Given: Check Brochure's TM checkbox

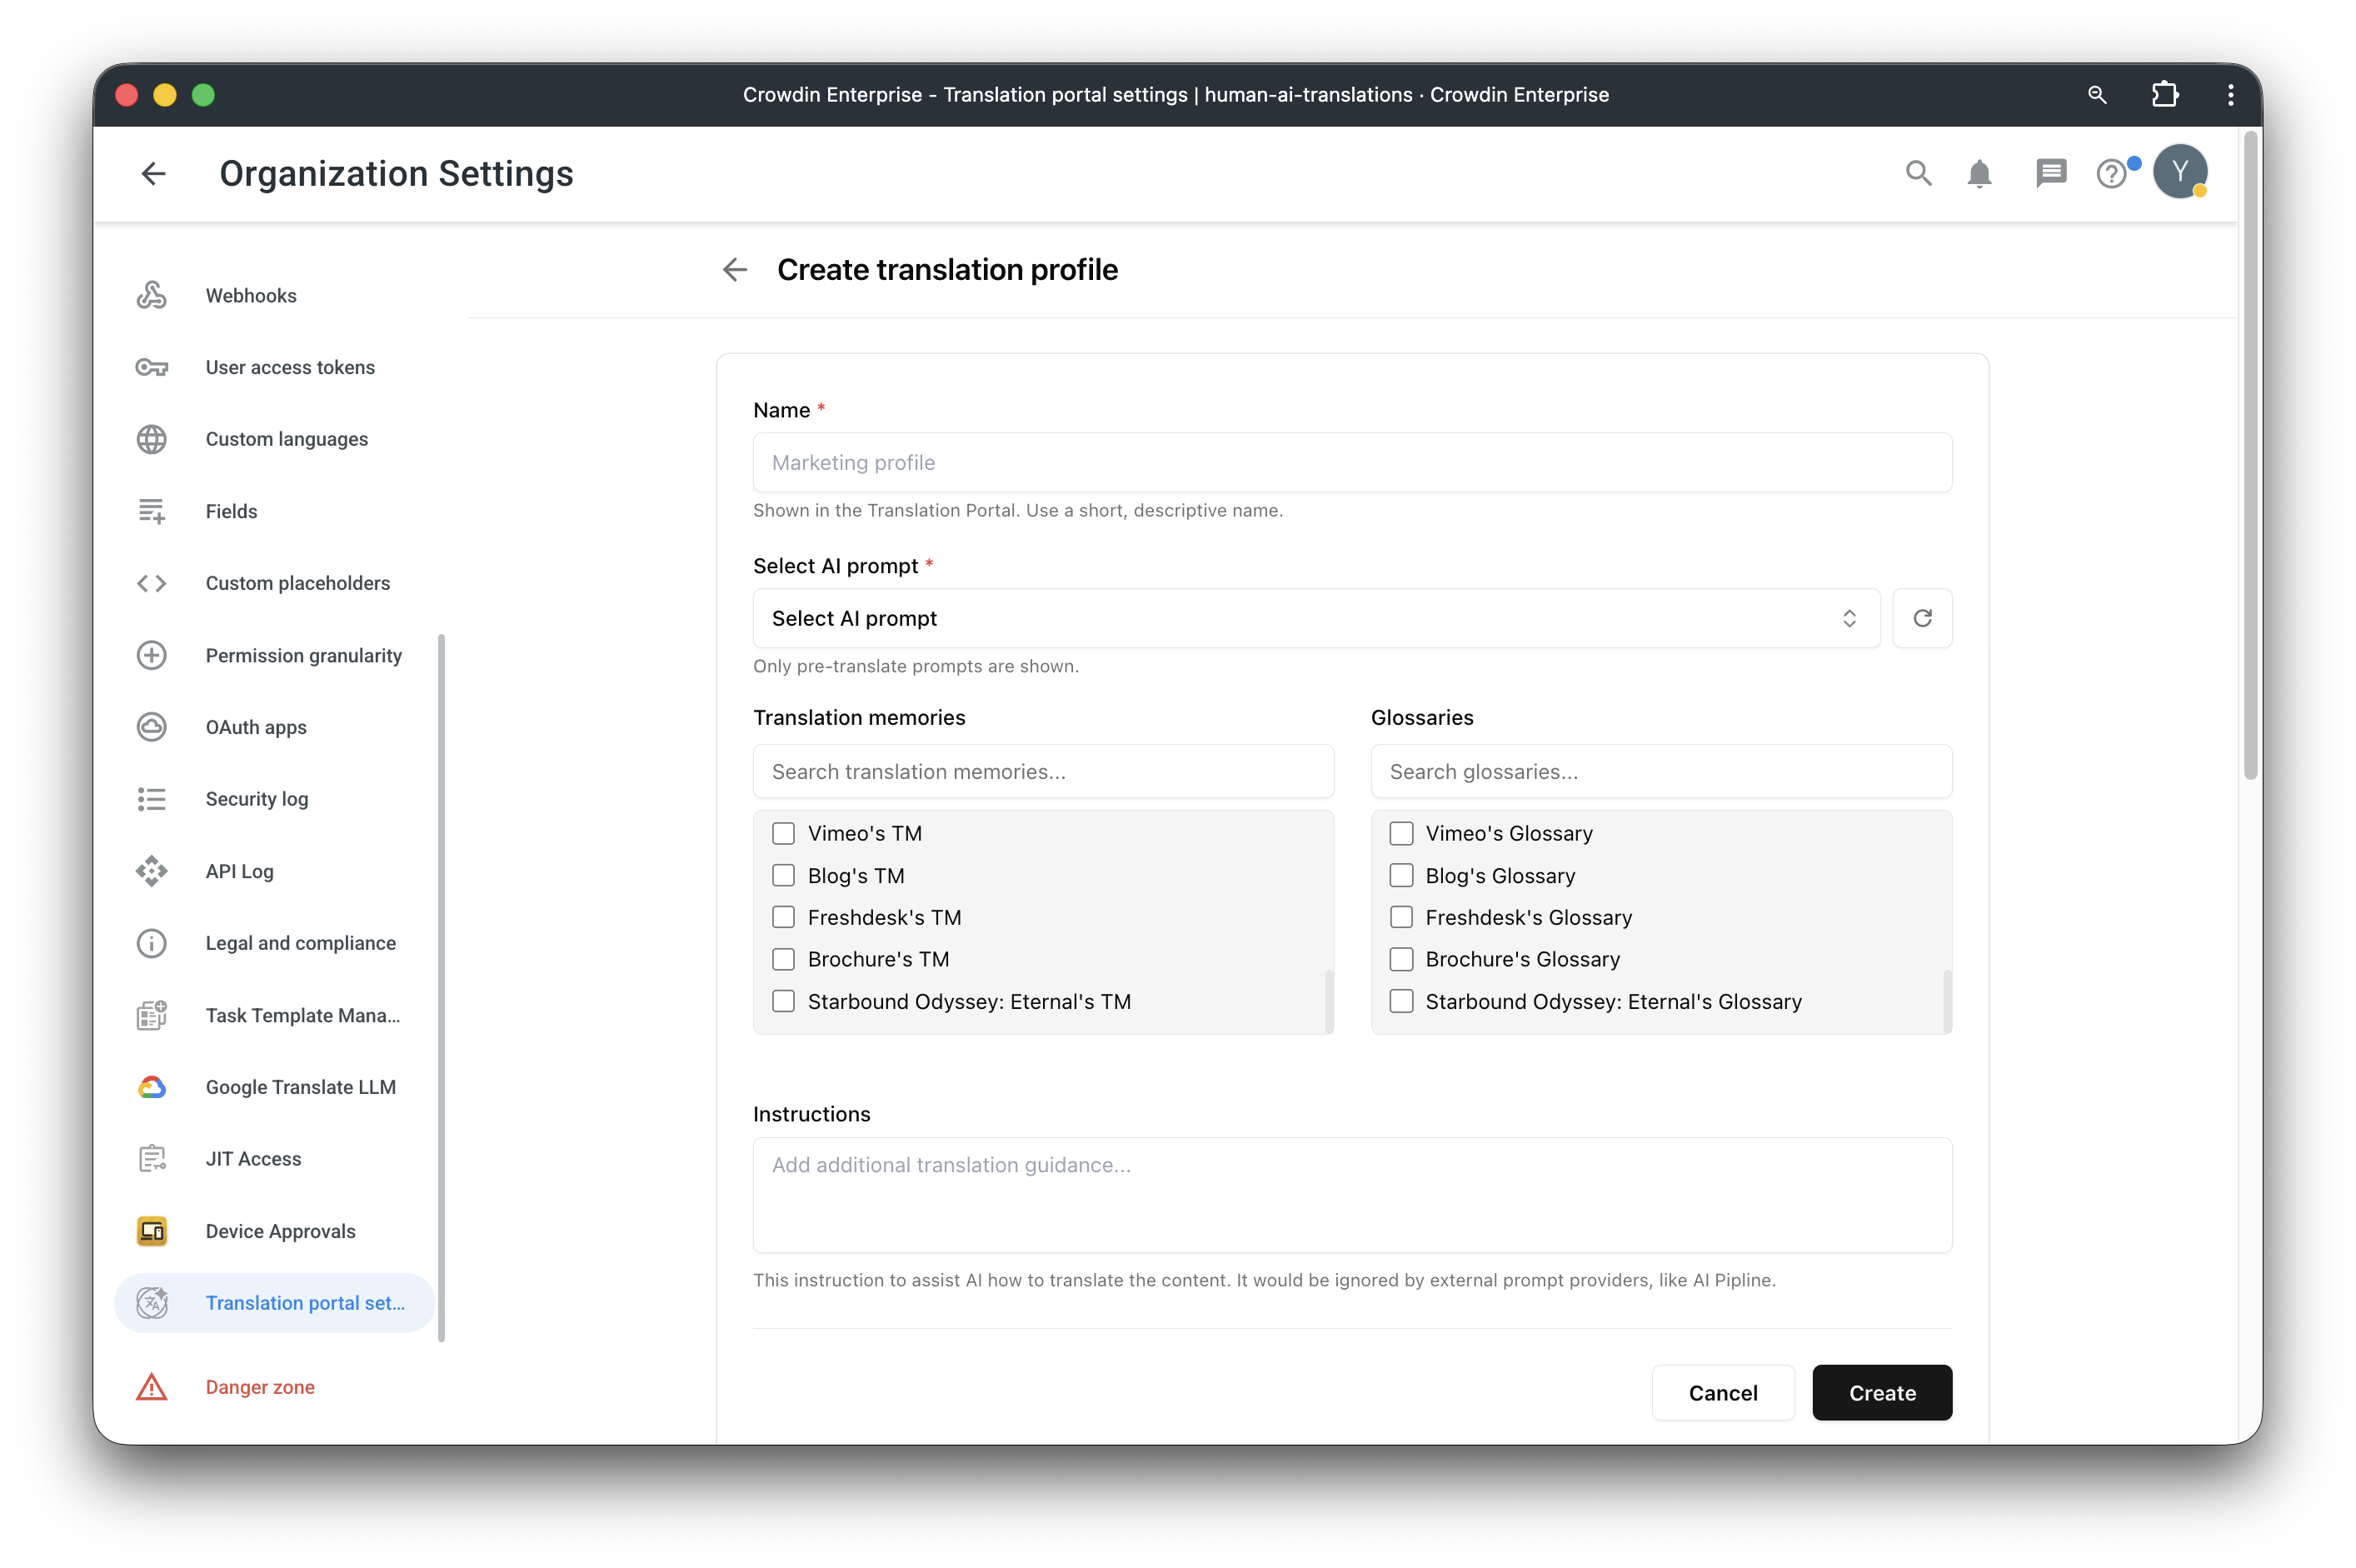Looking at the screenshot, I should pyautogui.click(x=784, y=959).
